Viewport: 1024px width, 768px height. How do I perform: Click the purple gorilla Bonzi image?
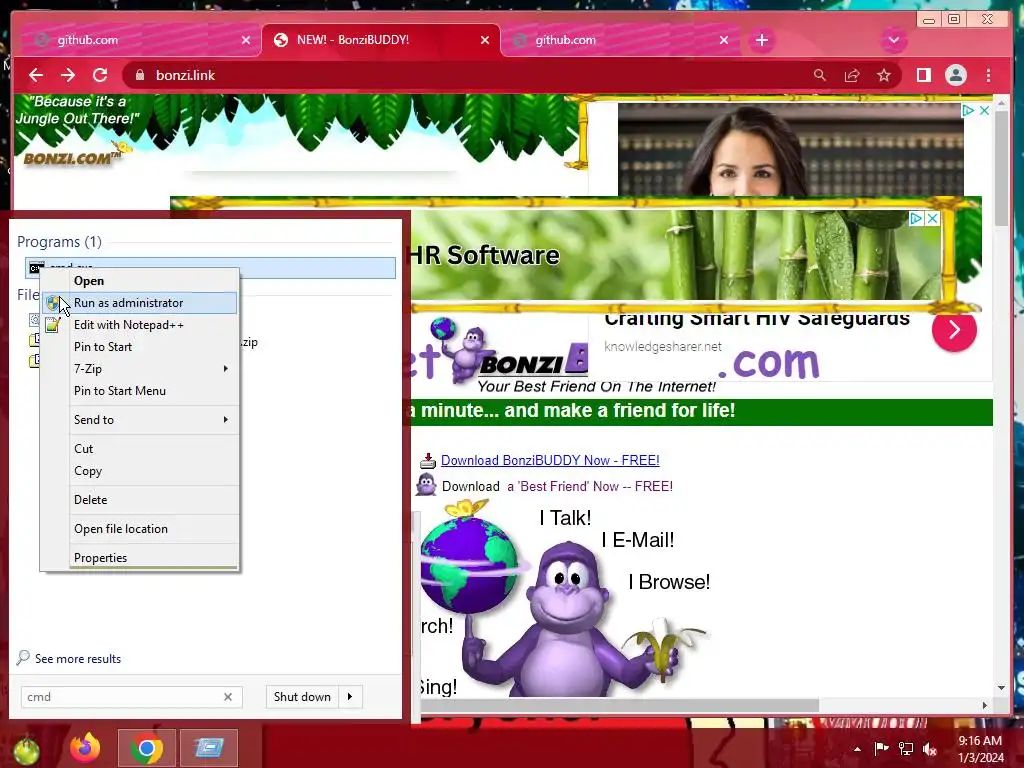coord(567,617)
